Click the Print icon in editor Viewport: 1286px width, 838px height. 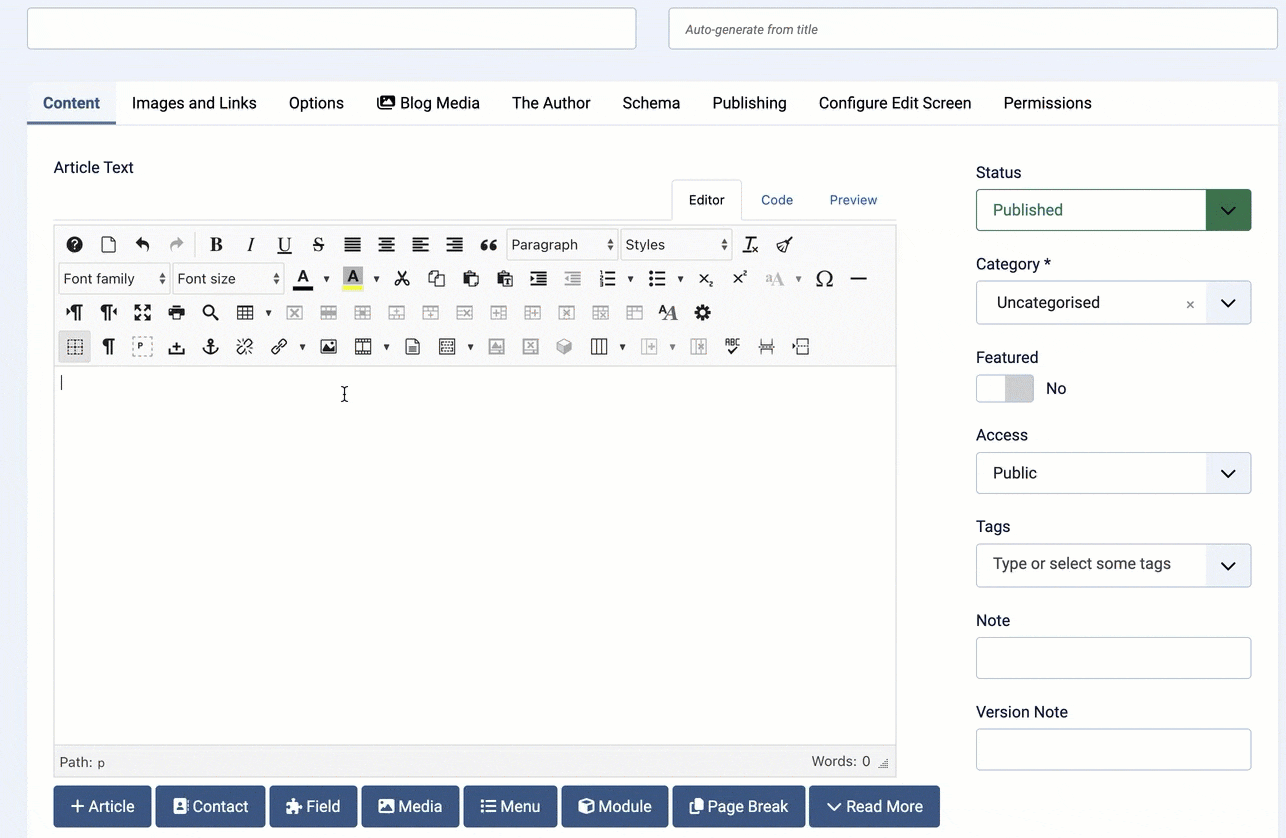point(177,313)
